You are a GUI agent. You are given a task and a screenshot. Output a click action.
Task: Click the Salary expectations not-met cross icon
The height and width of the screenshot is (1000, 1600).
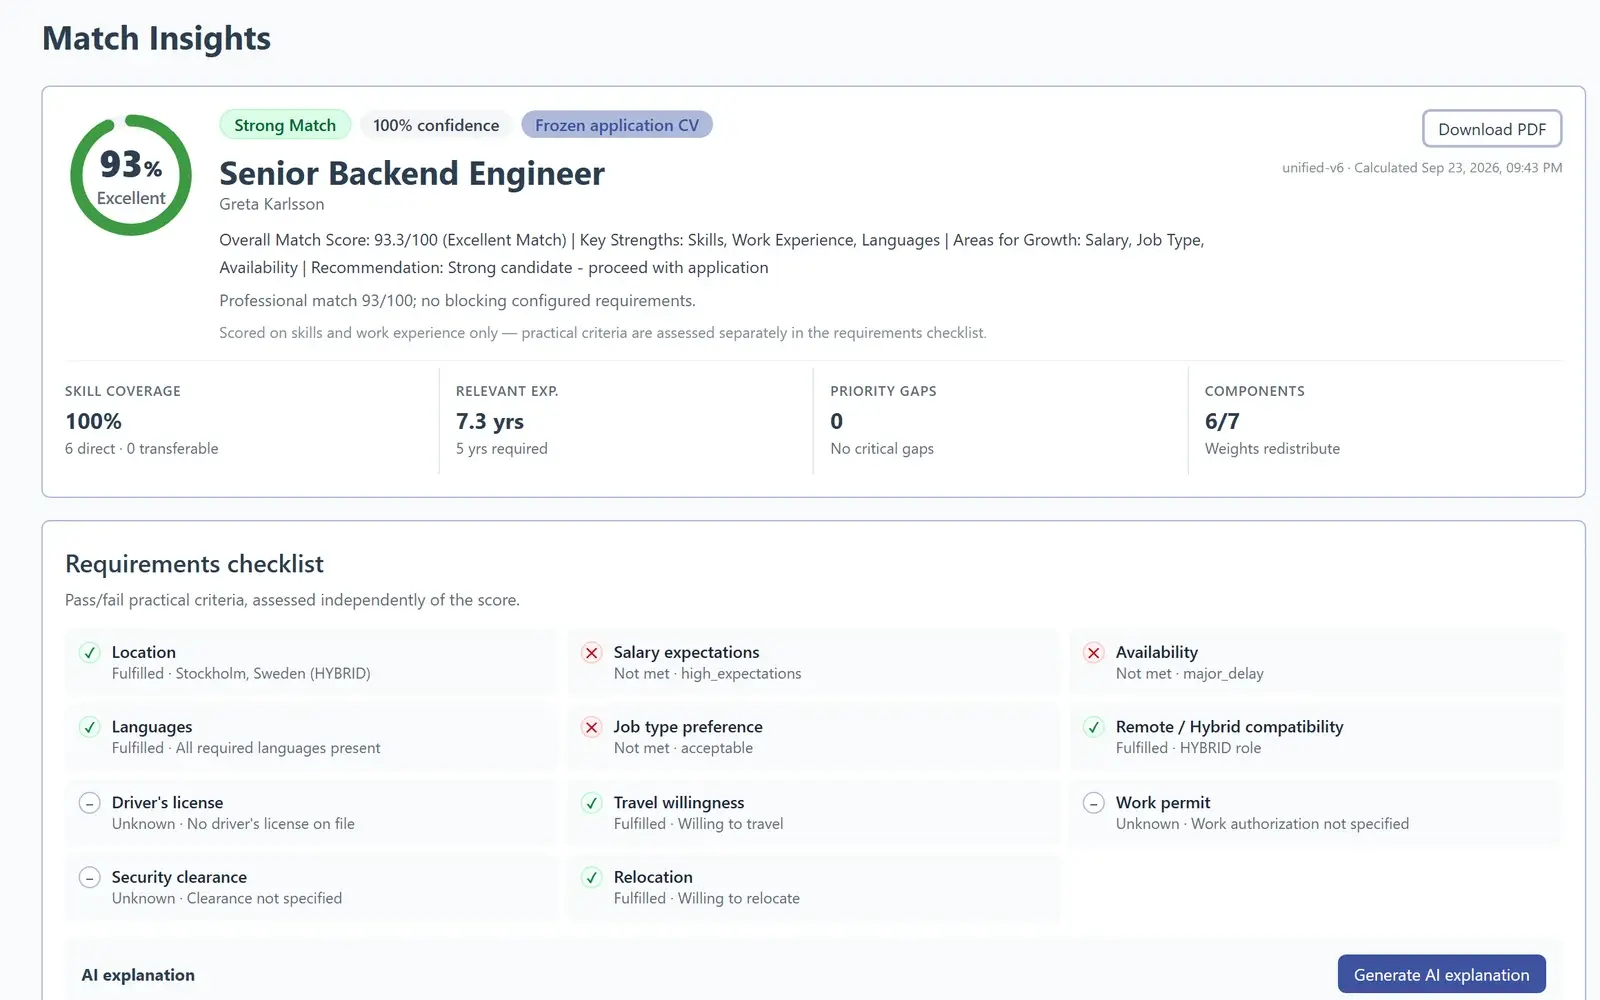click(592, 653)
